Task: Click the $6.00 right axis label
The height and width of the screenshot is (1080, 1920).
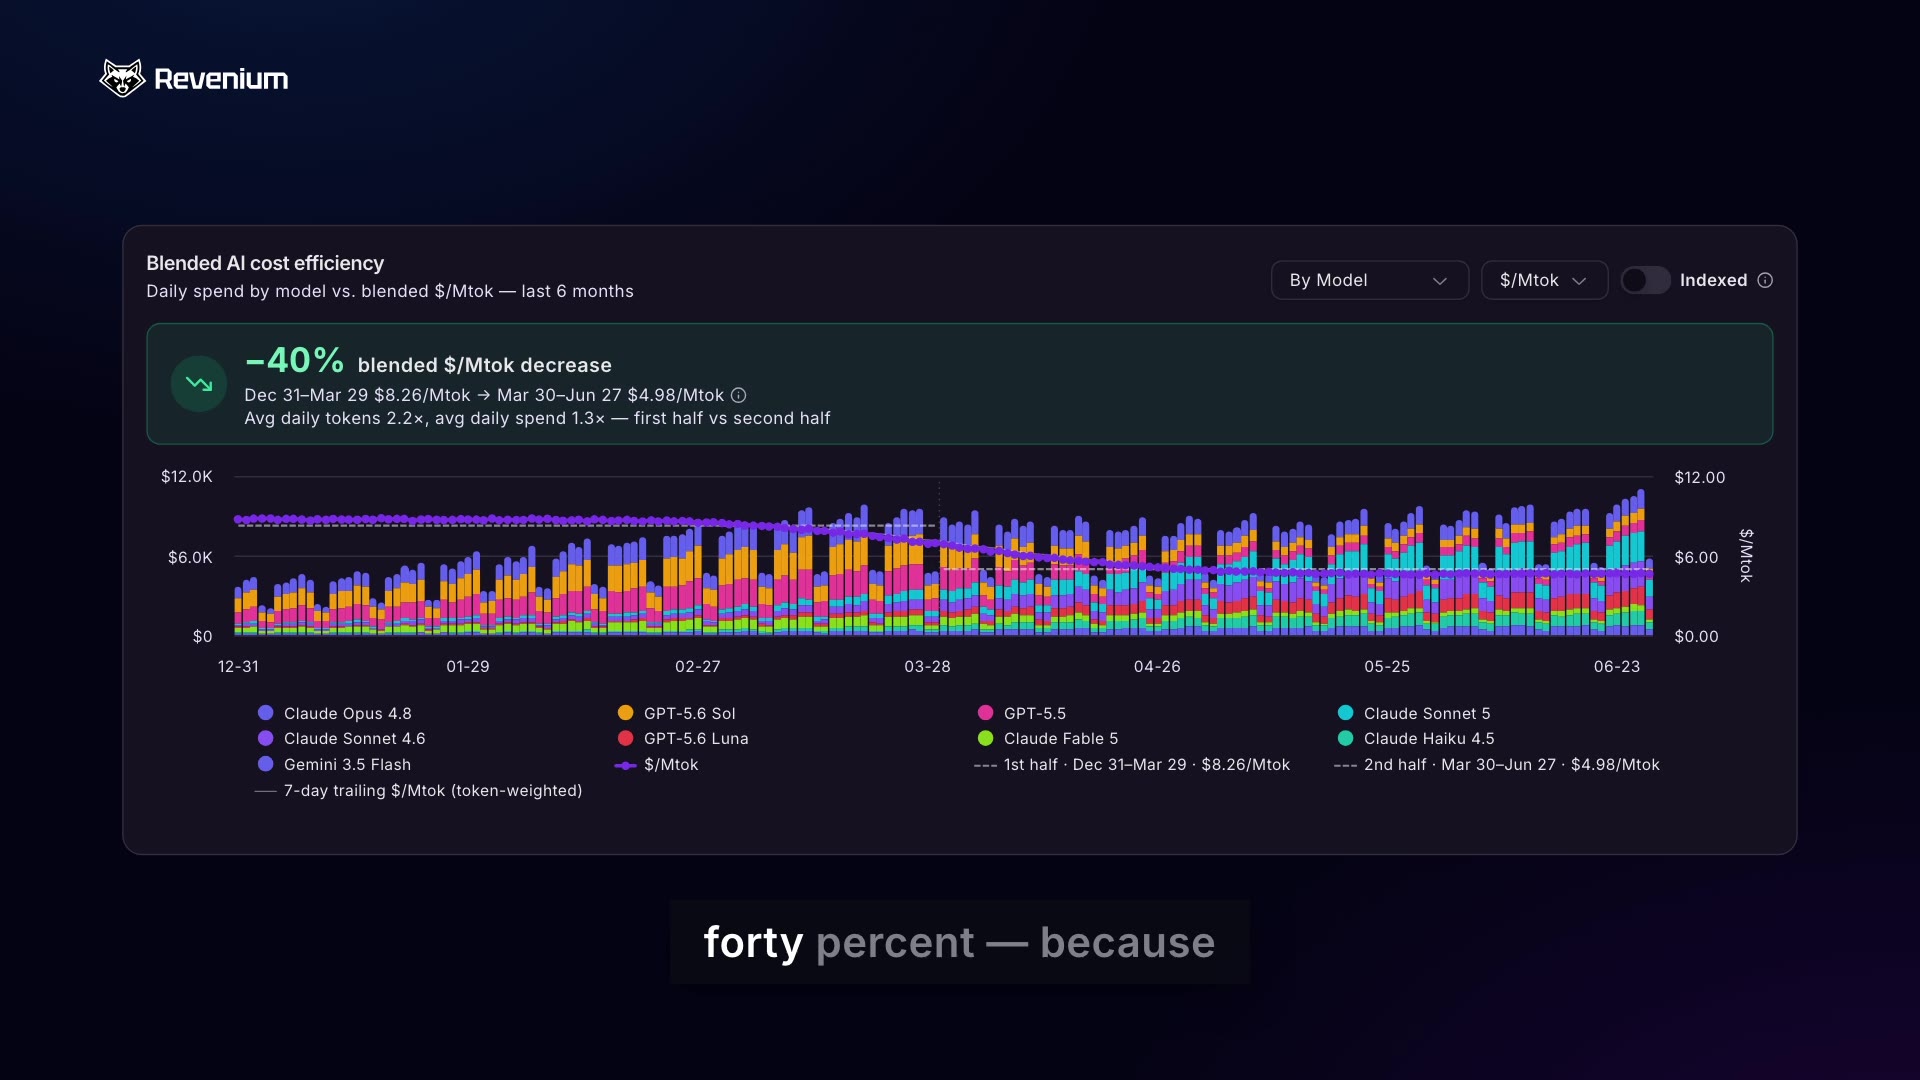Action: click(x=1696, y=557)
